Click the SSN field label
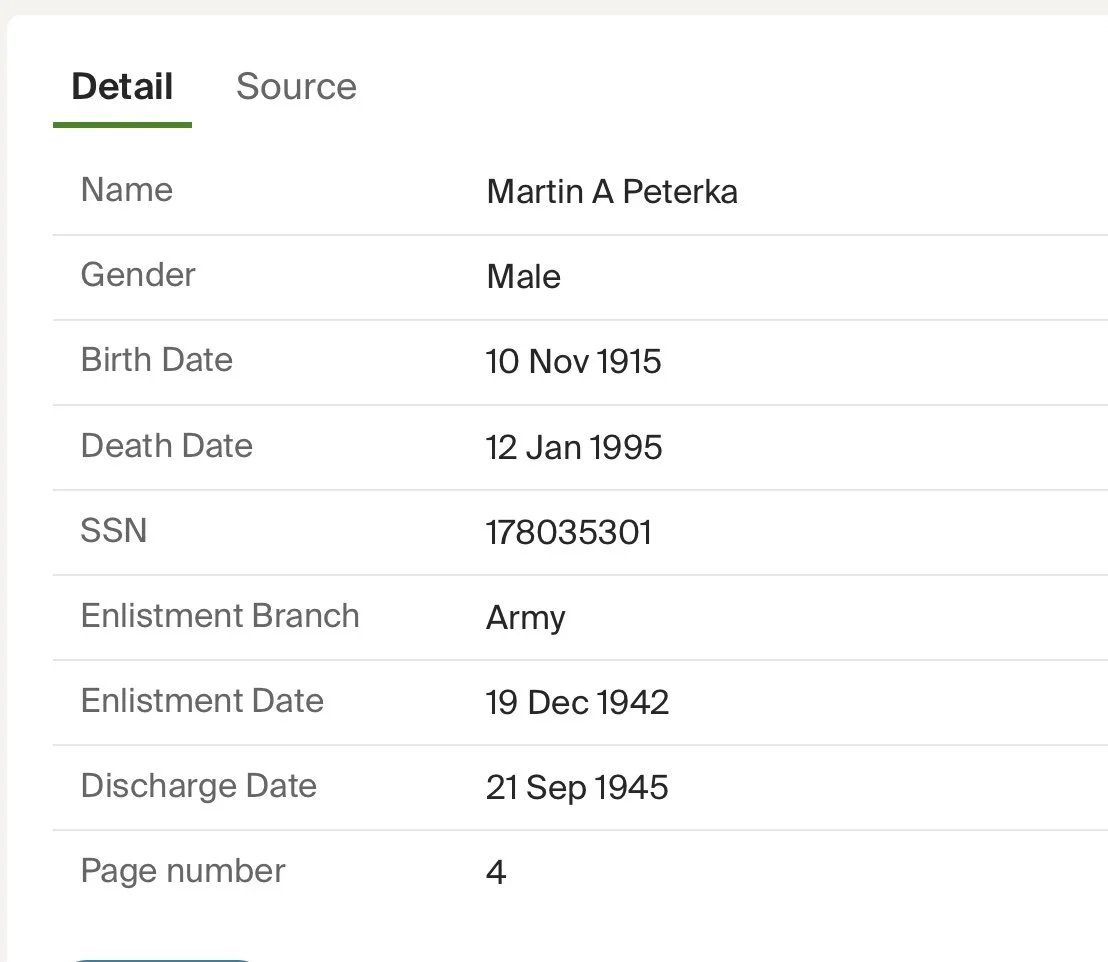The height and width of the screenshot is (962, 1108). 114,530
